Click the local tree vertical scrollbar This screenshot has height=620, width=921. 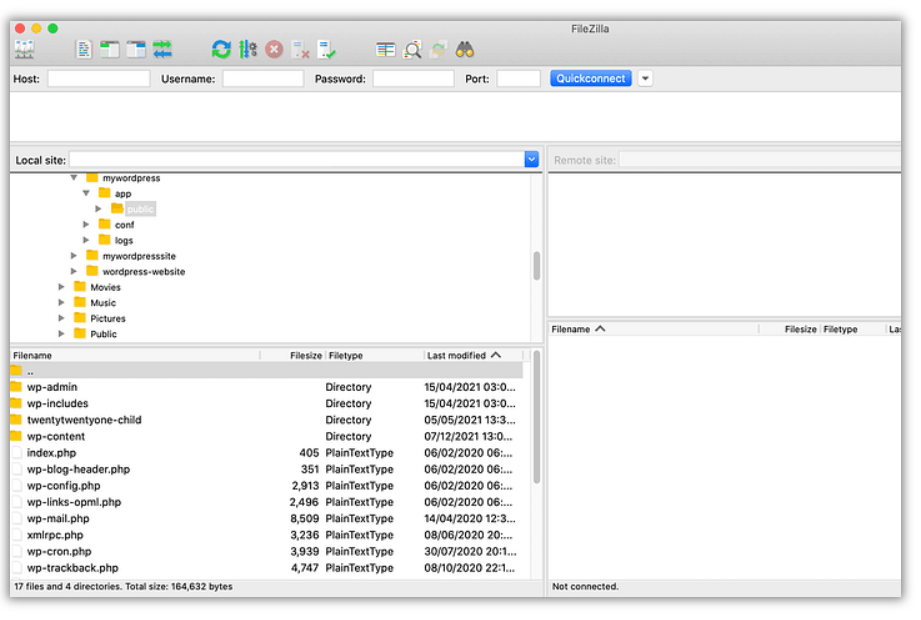536,265
